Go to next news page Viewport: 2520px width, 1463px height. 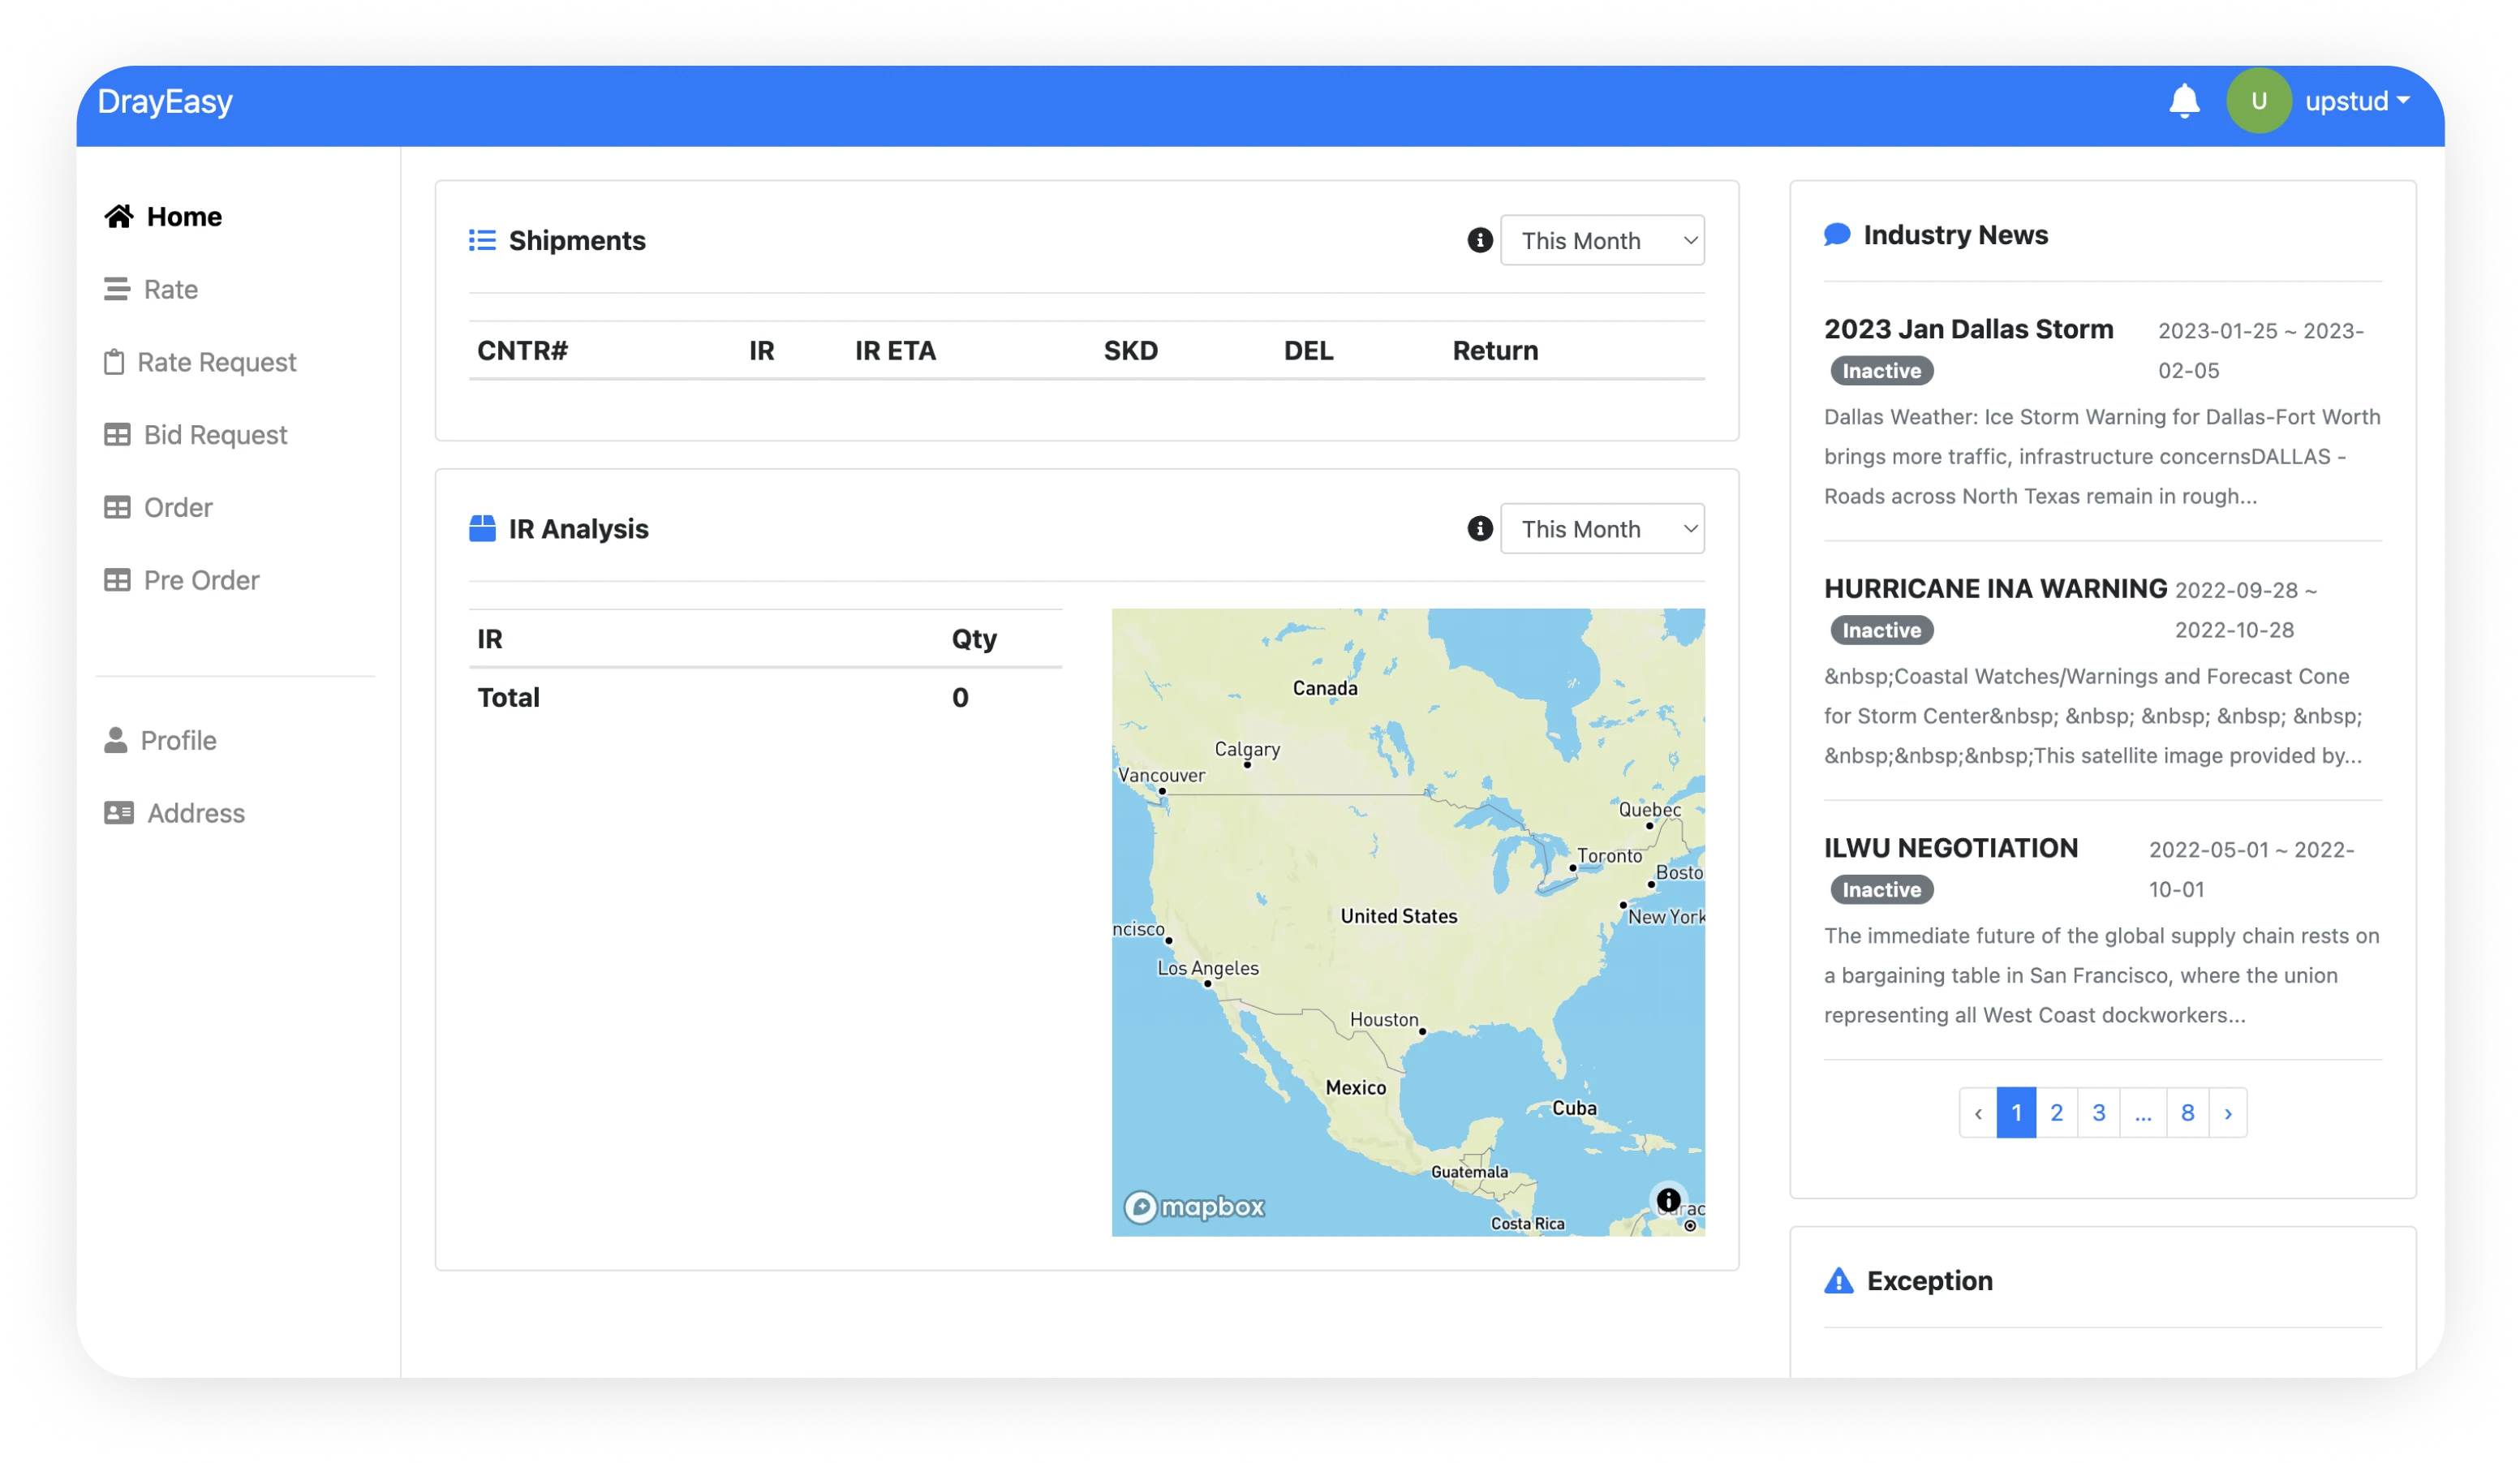click(2227, 1112)
